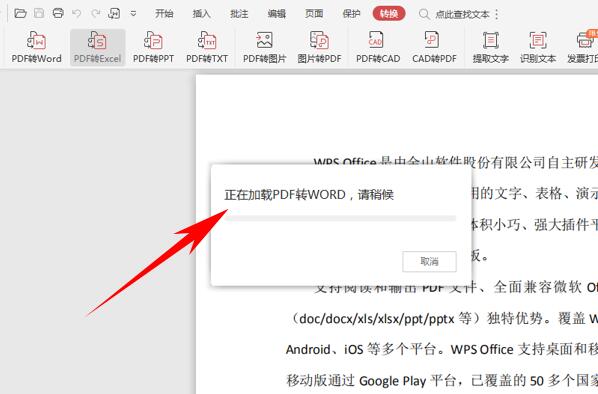Click the document line starting with (doc/docx/xls
This screenshot has width=598, height=394.
442,318
